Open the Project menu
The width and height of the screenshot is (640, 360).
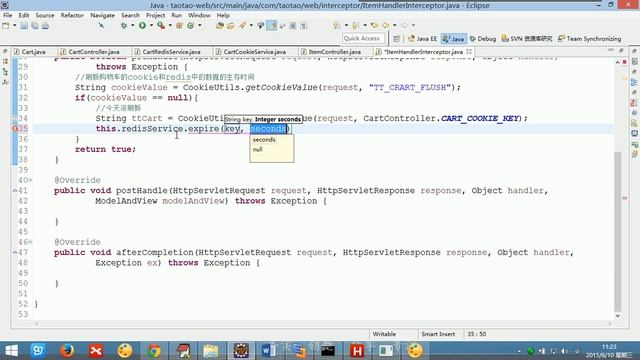click(x=155, y=15)
